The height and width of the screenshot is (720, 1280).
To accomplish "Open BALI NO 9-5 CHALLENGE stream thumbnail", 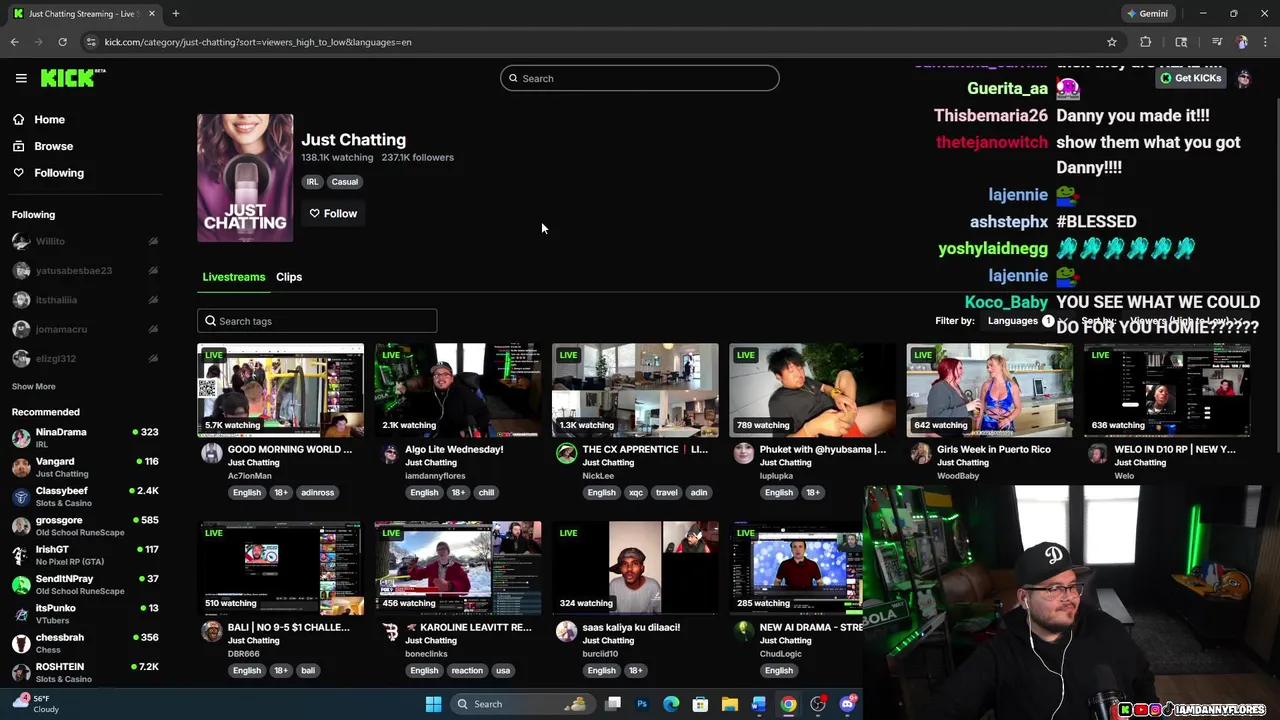I will [281, 568].
